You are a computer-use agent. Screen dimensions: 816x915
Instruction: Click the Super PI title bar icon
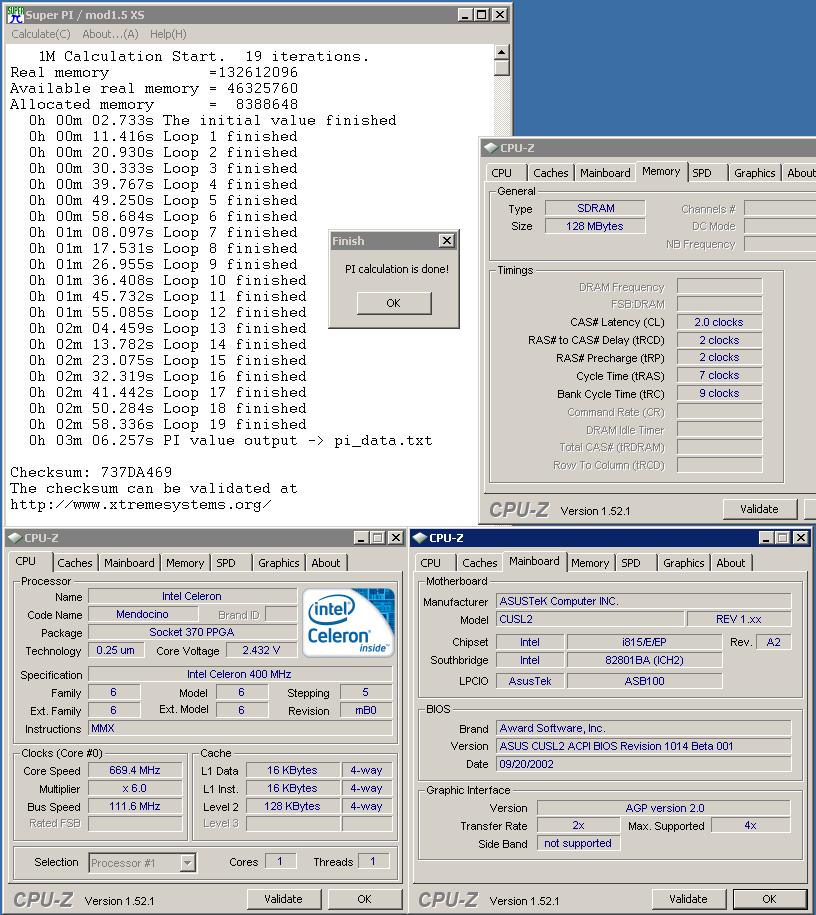(15, 14)
